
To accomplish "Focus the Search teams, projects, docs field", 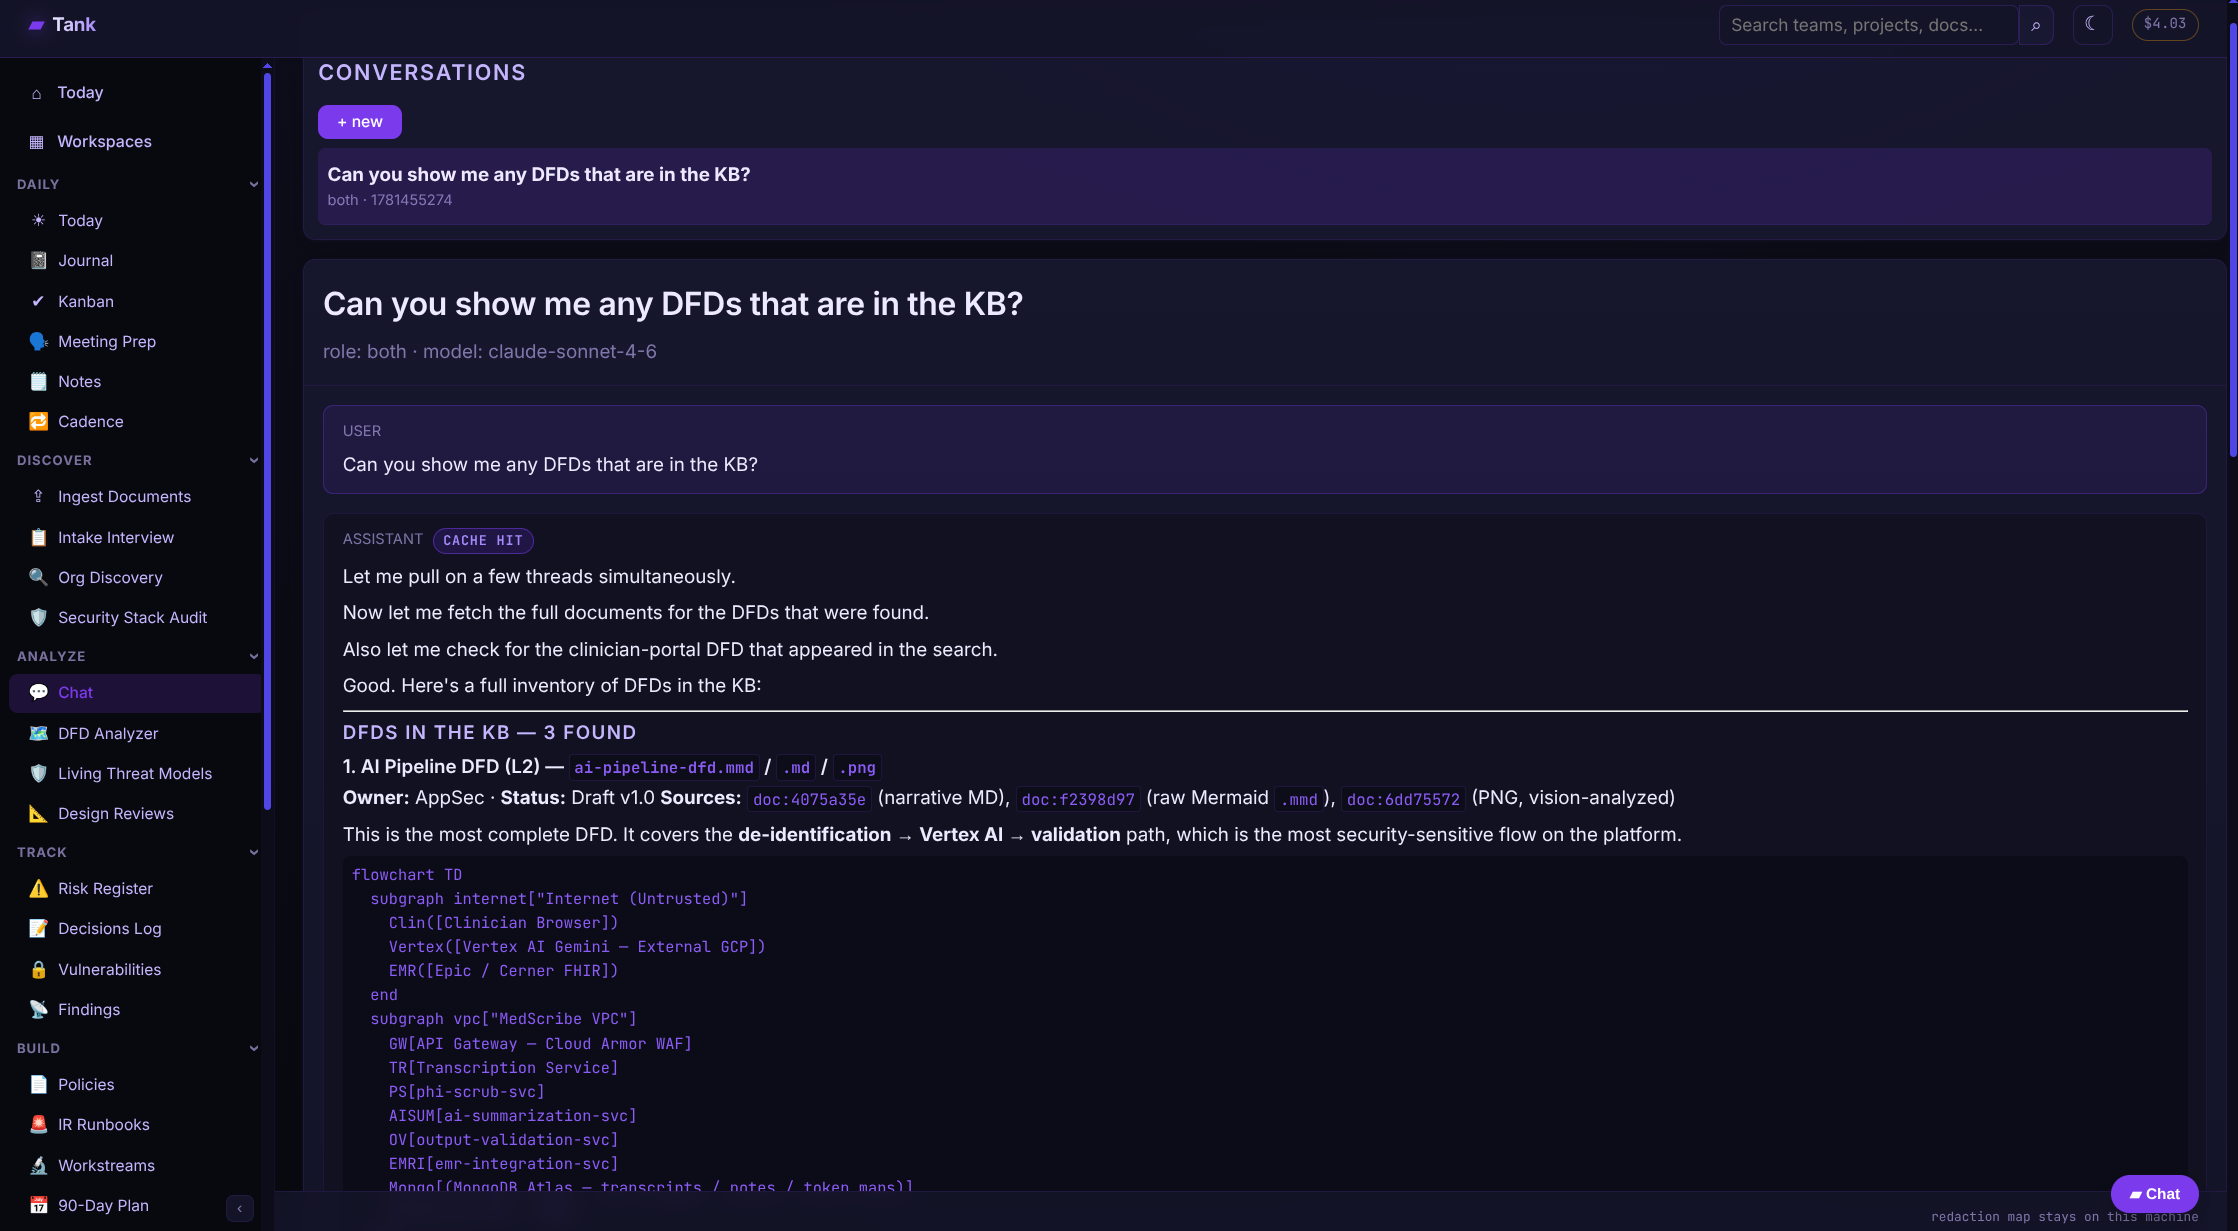I will 1867,25.
